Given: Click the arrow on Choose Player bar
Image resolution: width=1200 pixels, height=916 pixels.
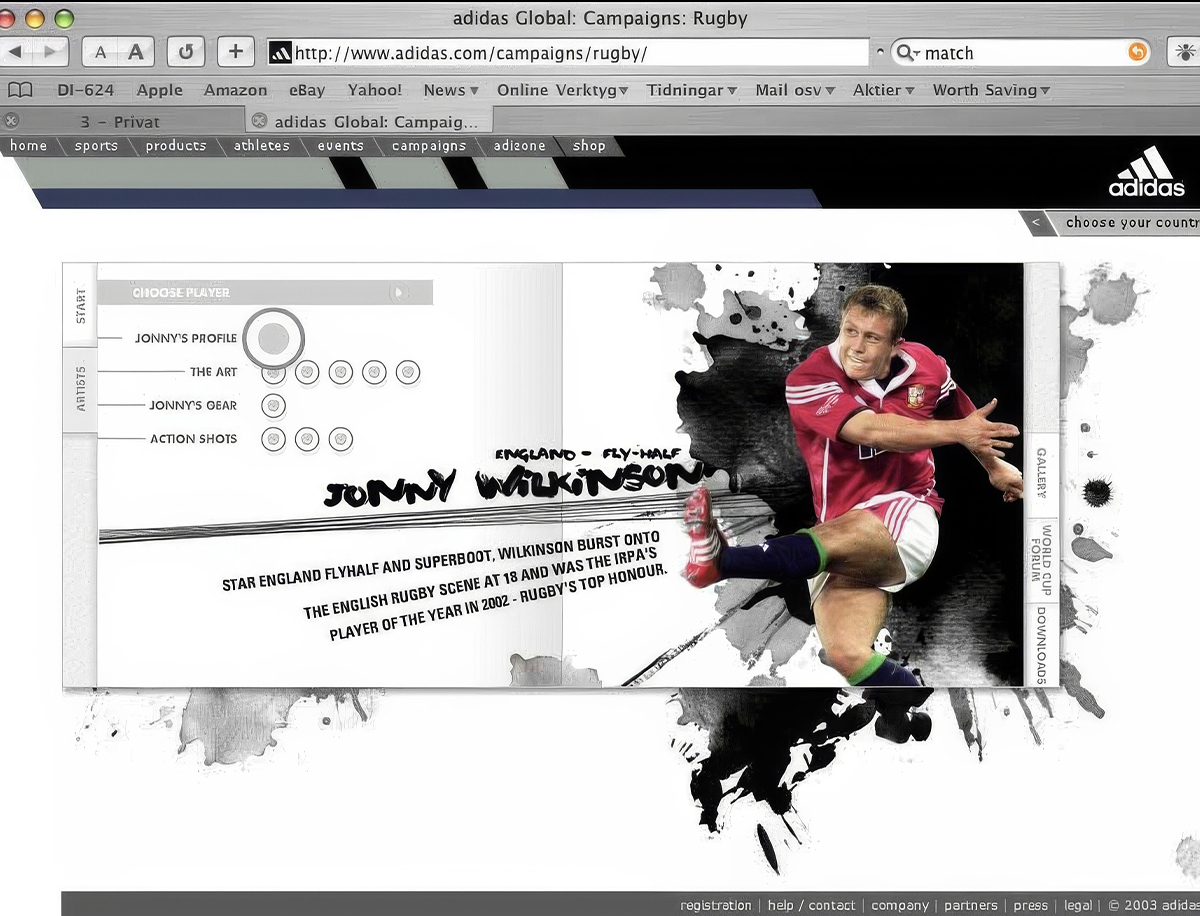Looking at the screenshot, I should [398, 293].
